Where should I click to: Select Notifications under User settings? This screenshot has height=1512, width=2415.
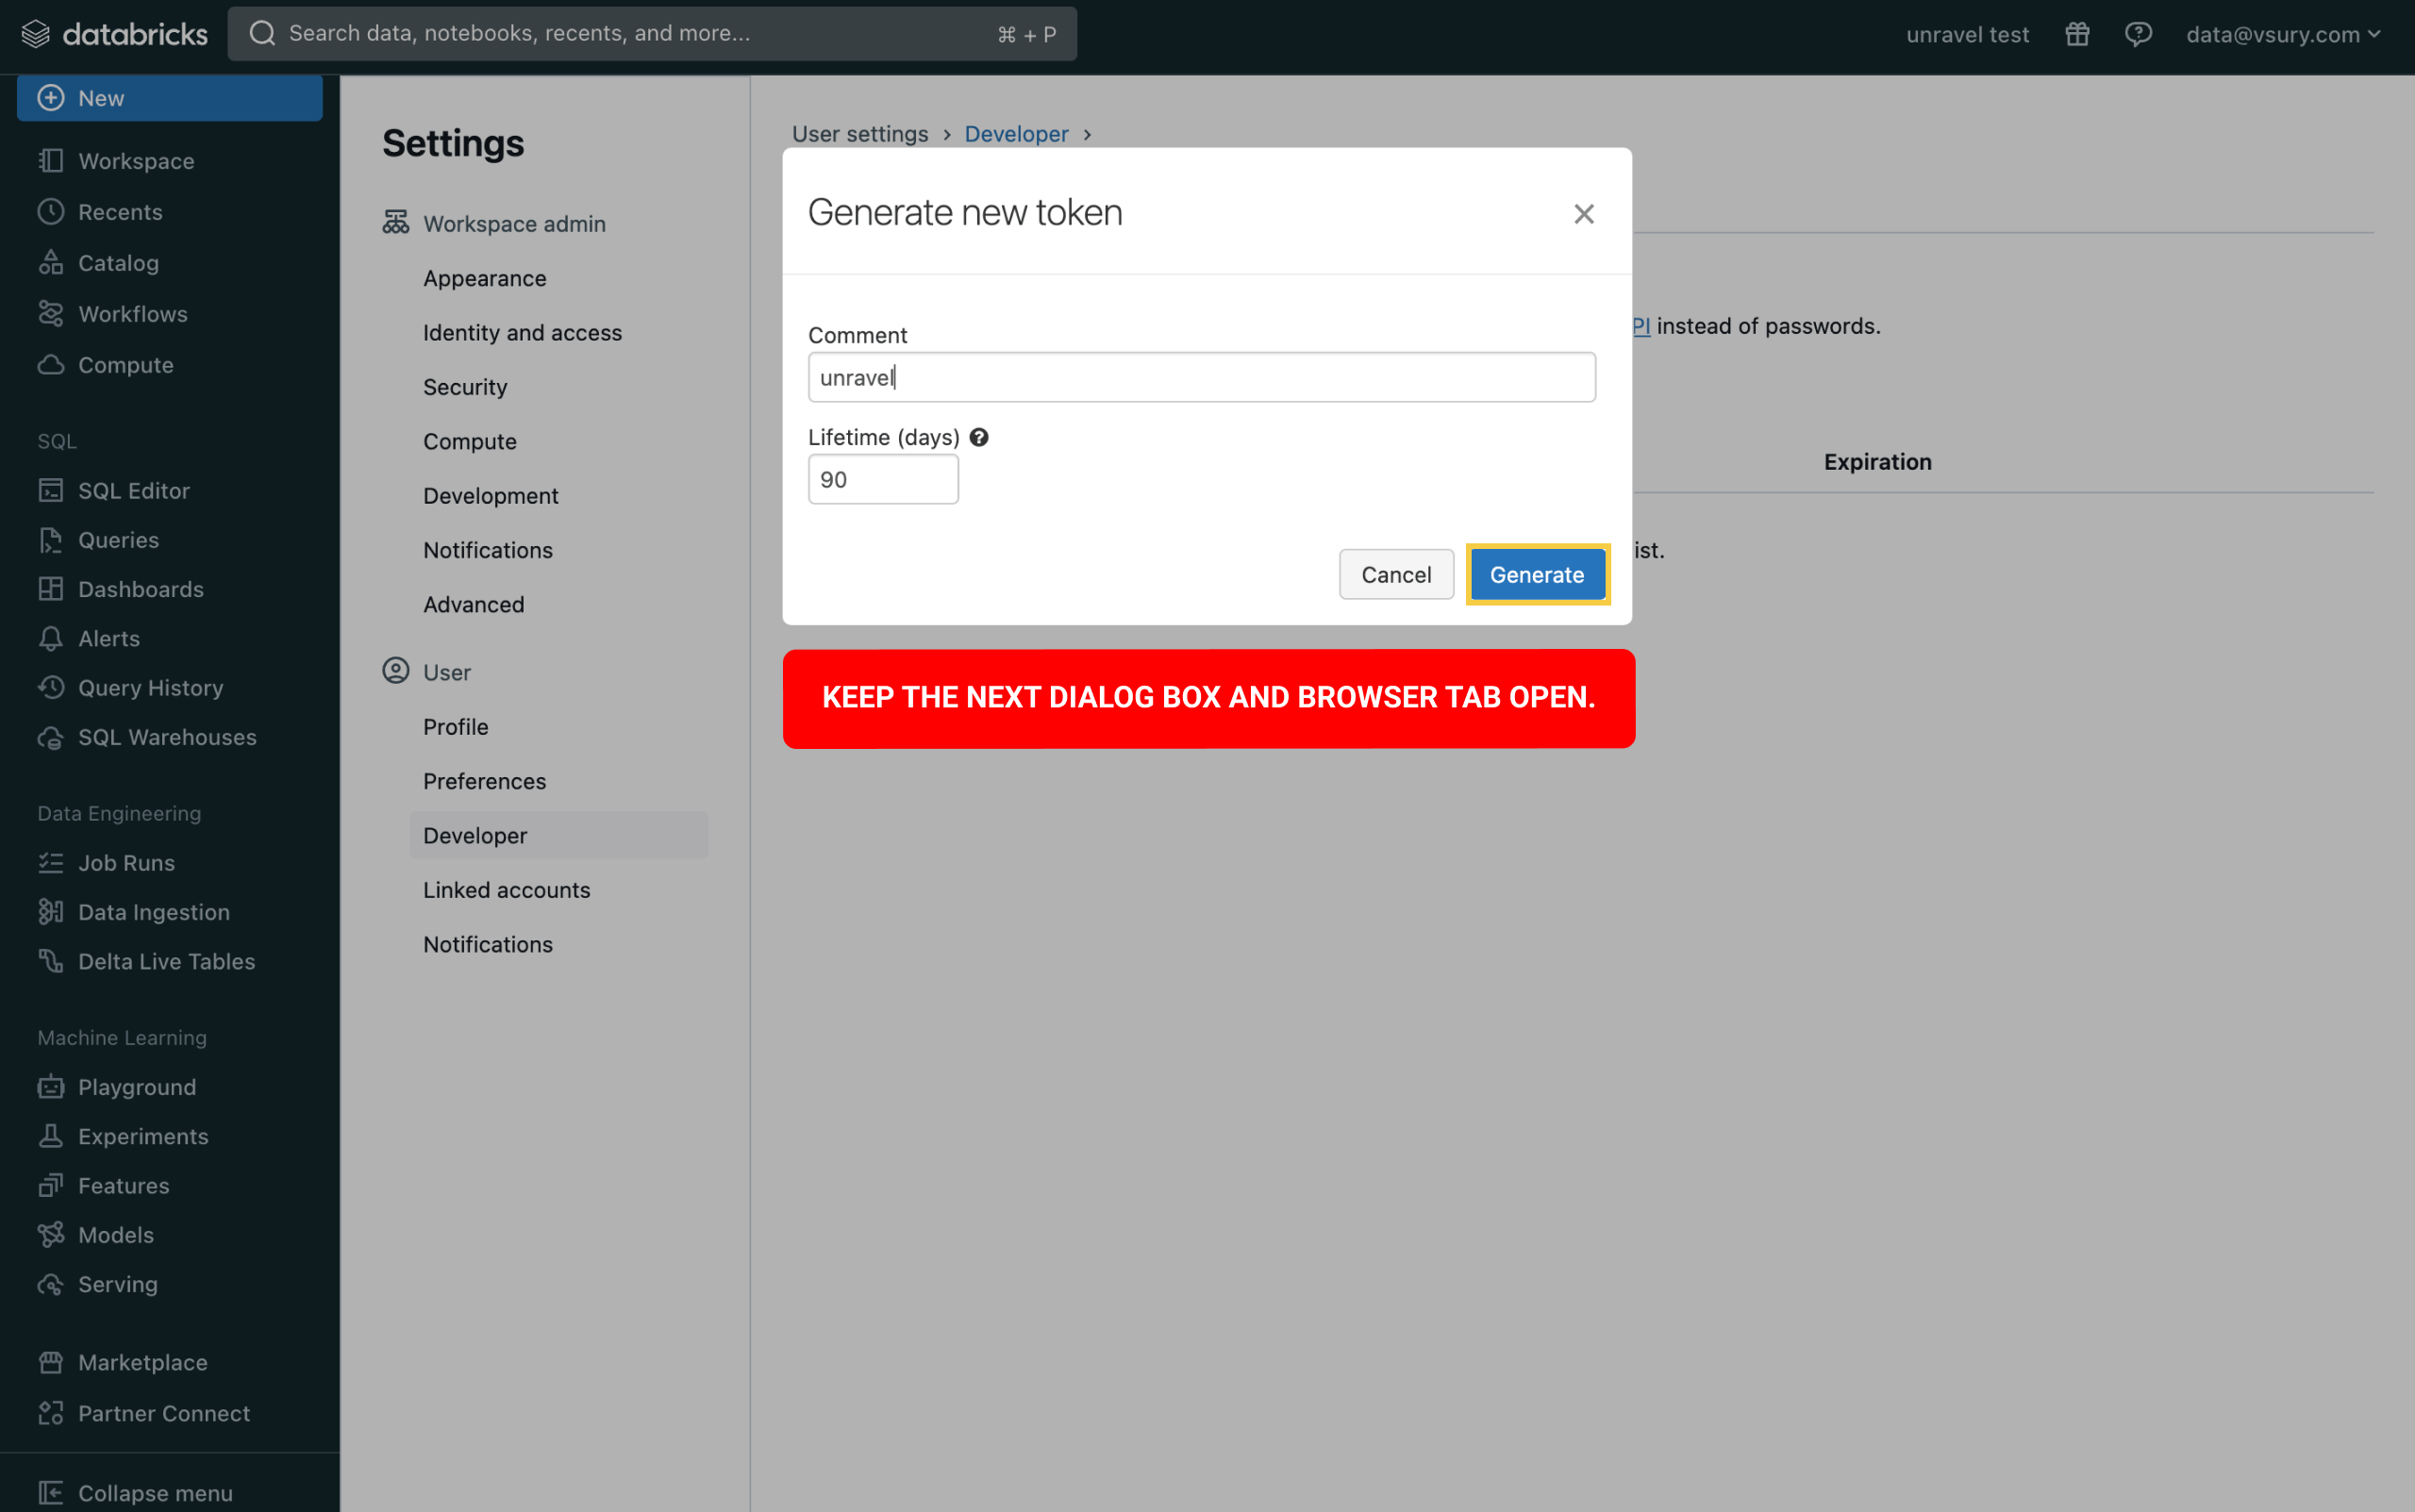pyautogui.click(x=488, y=944)
